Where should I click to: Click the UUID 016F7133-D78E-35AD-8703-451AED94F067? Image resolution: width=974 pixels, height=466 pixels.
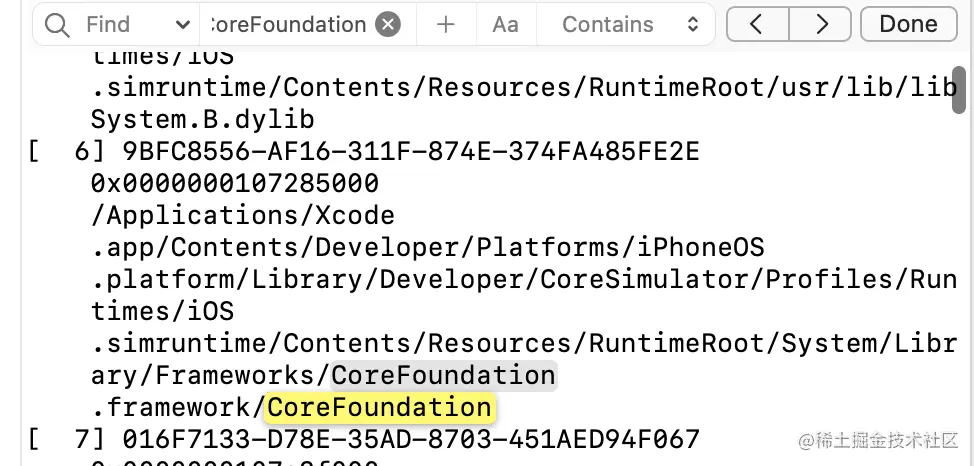pyautogui.click(x=410, y=440)
